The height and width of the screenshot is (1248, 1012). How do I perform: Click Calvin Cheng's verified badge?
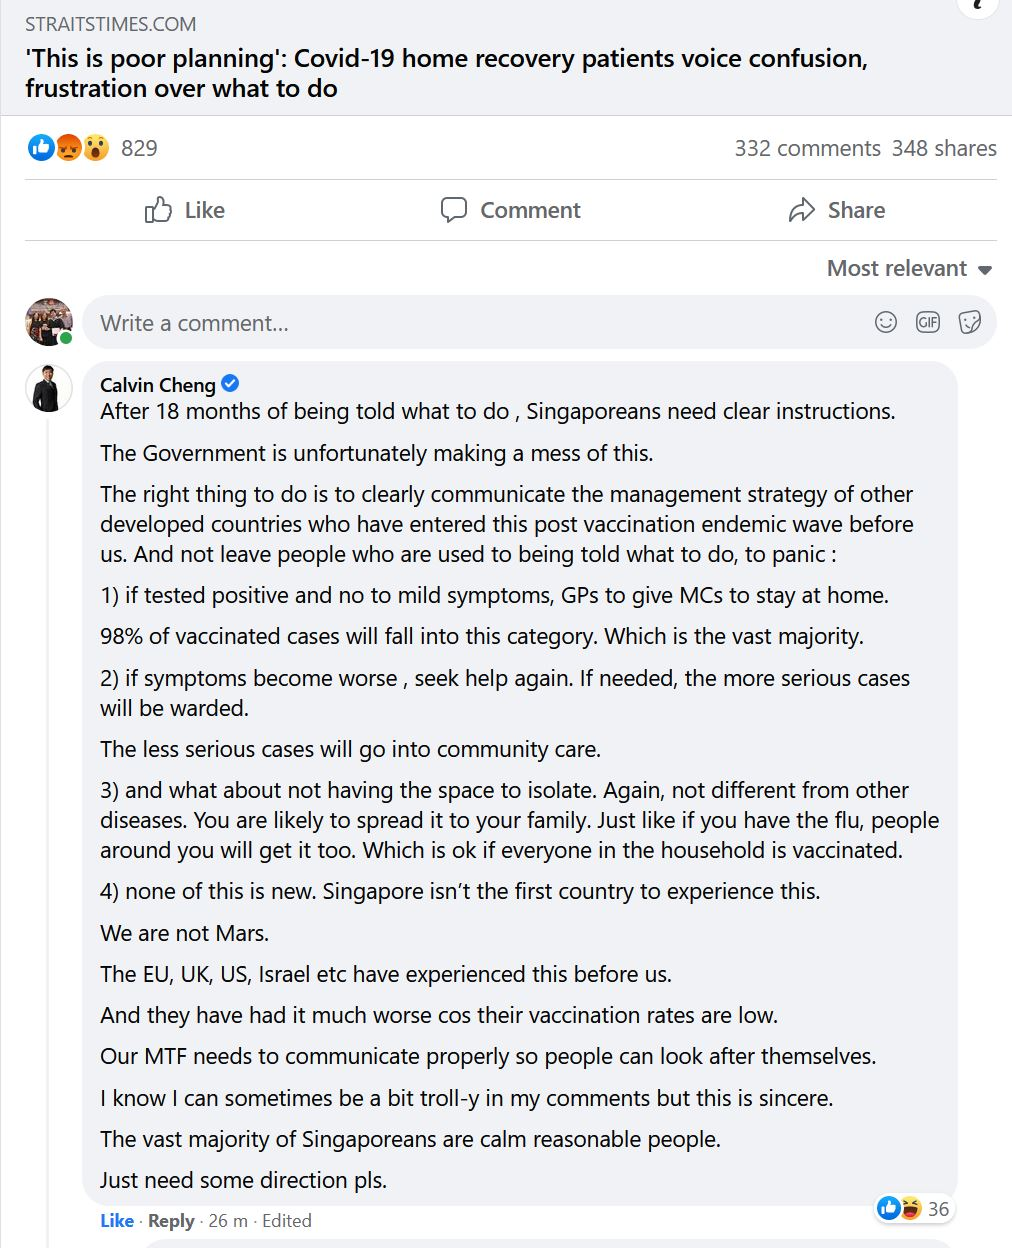(x=230, y=383)
